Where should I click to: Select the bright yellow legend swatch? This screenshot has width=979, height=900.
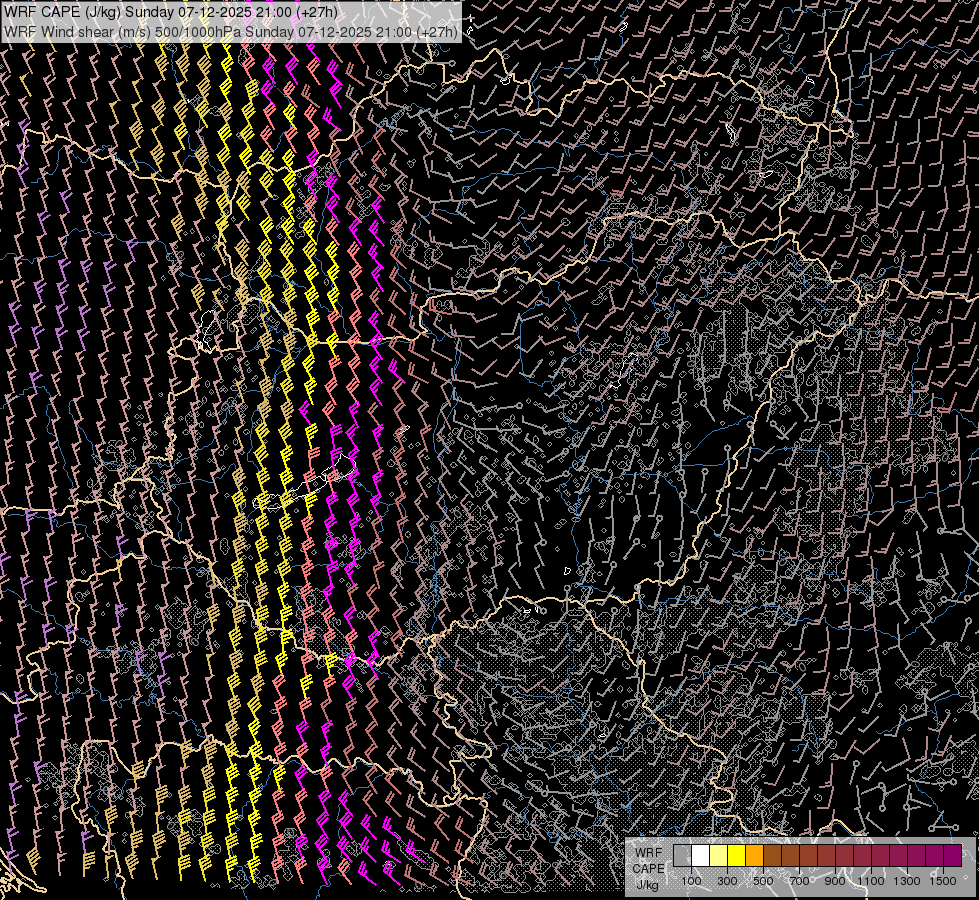[x=736, y=856]
